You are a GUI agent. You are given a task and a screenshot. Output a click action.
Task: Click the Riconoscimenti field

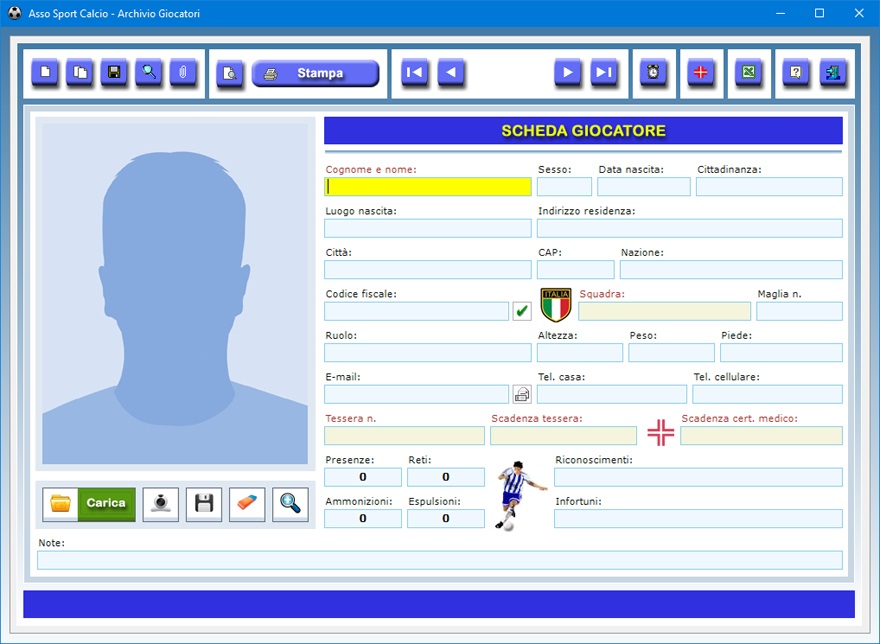(x=698, y=477)
